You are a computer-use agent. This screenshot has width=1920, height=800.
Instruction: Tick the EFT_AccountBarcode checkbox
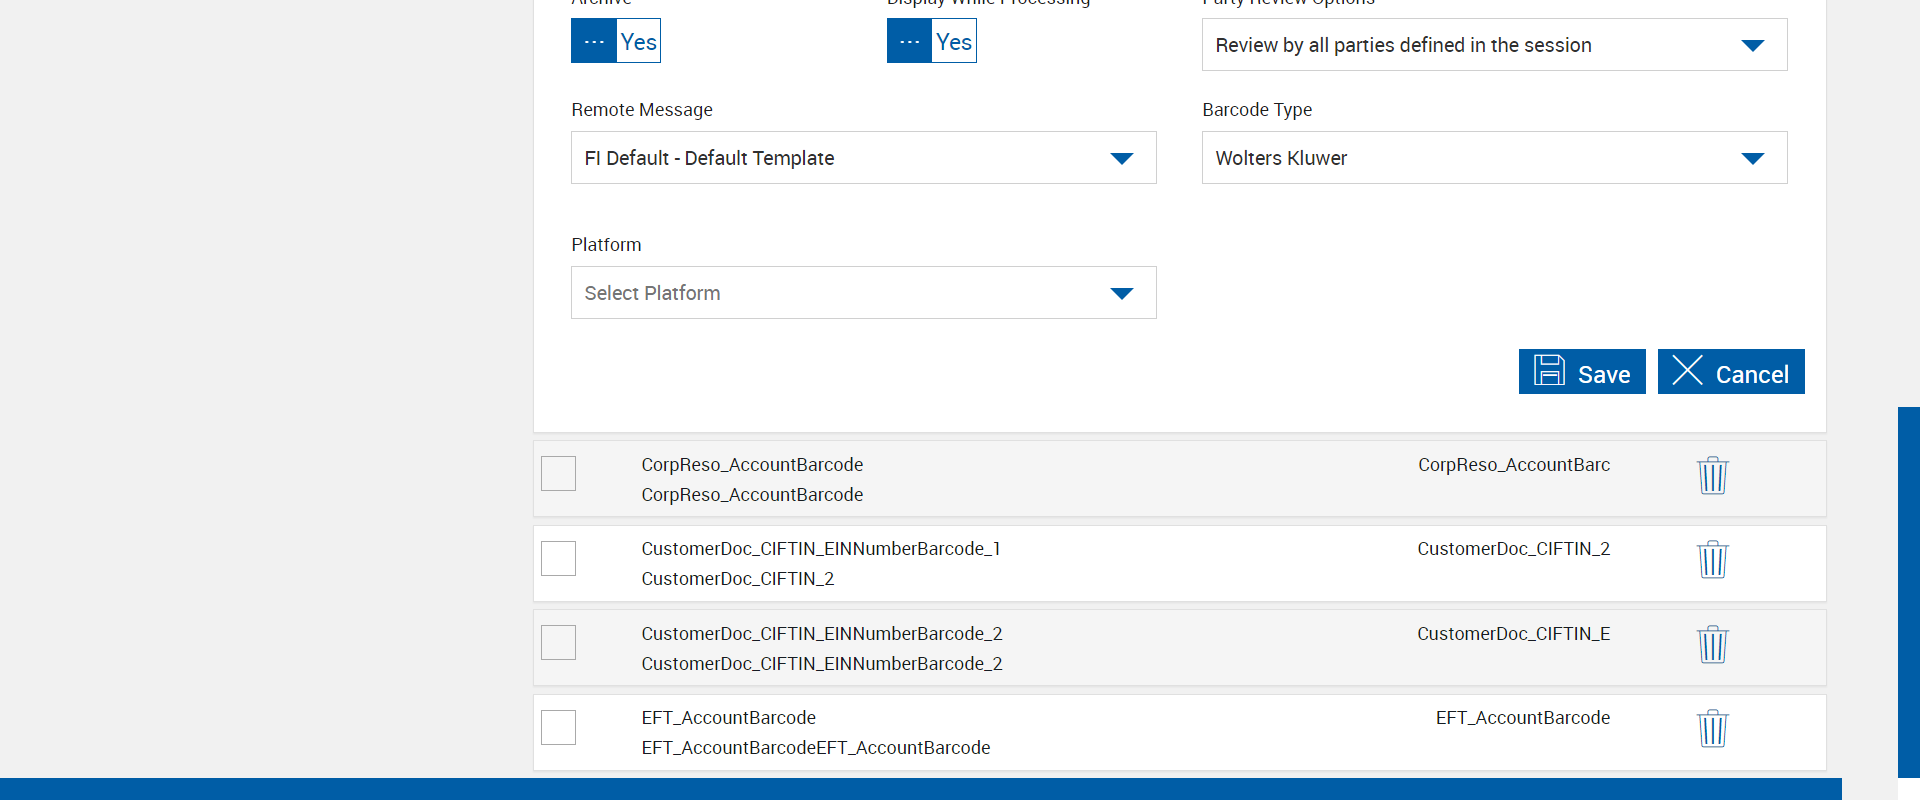[558, 727]
